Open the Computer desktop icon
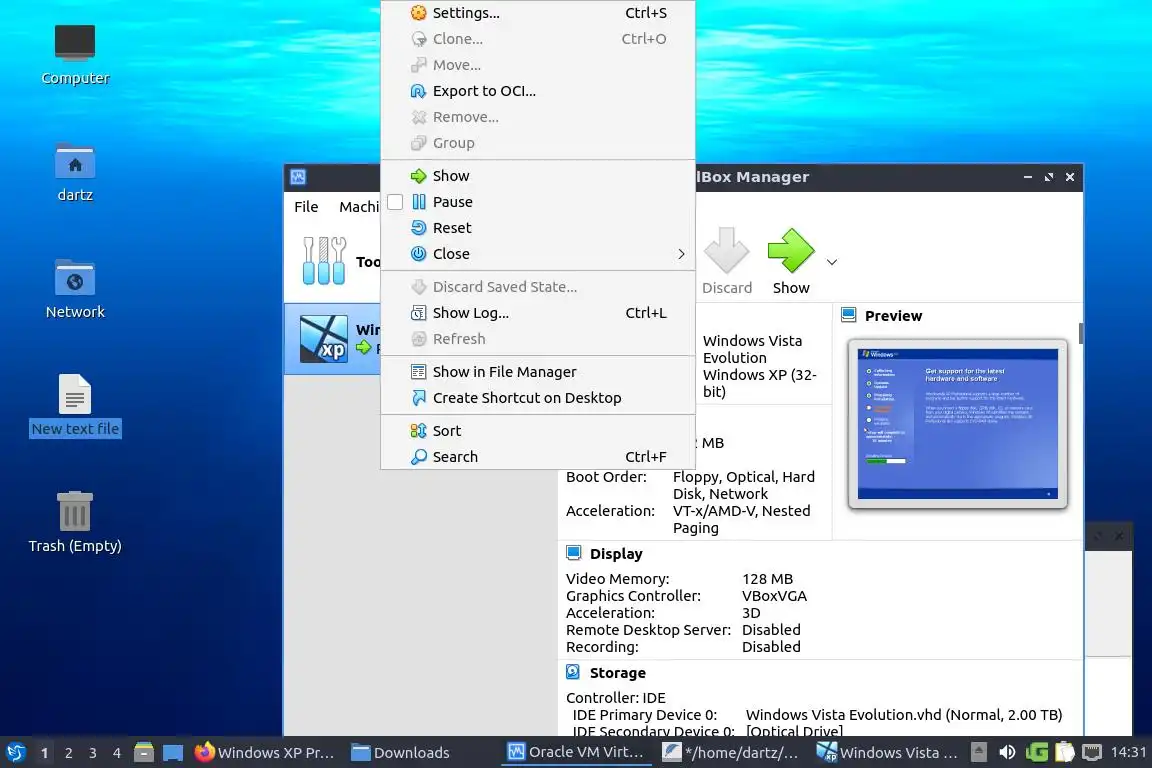The image size is (1152, 768). [x=75, y=54]
